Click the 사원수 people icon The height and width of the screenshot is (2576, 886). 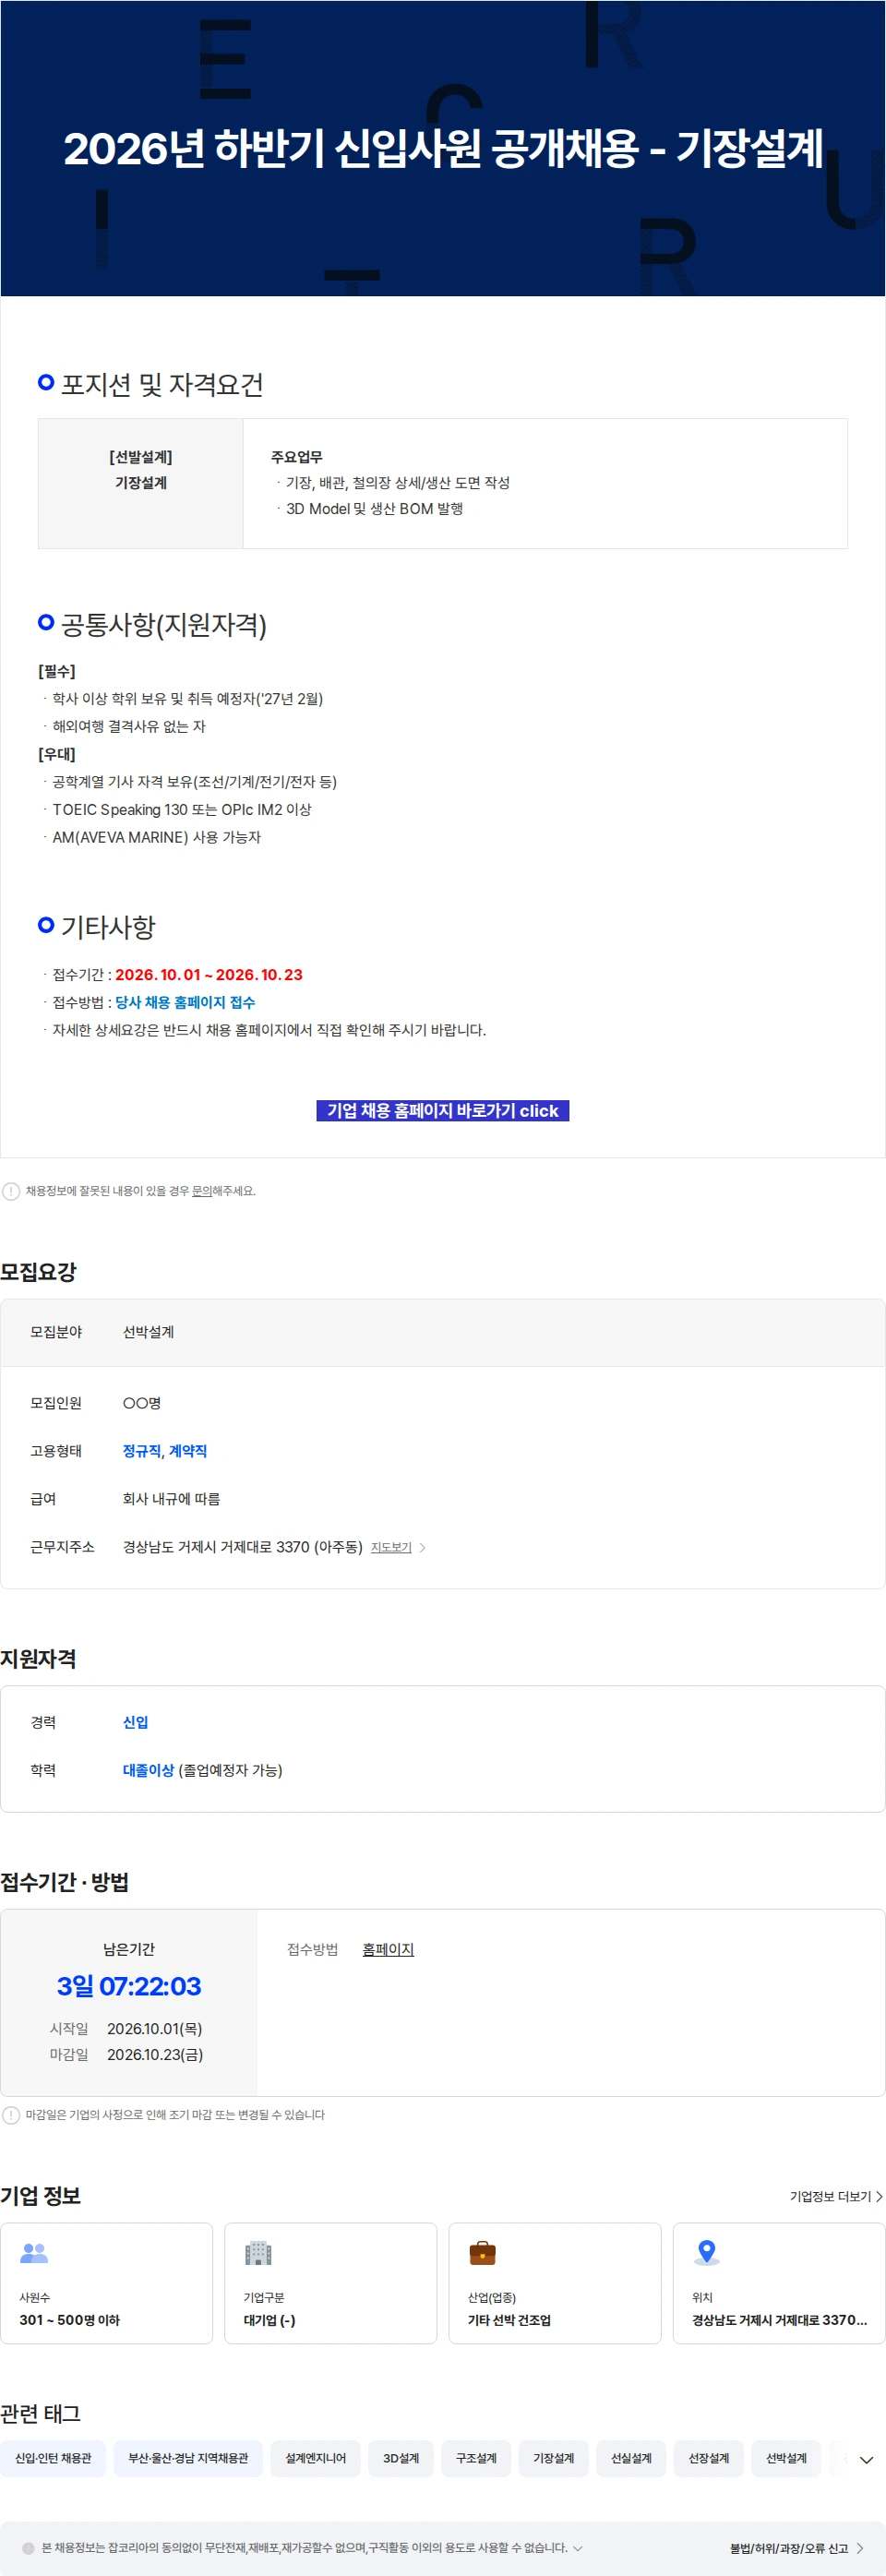[34, 2252]
